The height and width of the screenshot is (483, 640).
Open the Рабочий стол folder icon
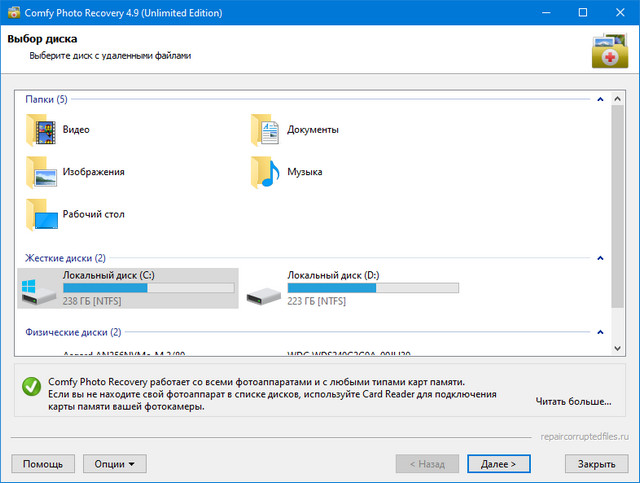point(41,214)
